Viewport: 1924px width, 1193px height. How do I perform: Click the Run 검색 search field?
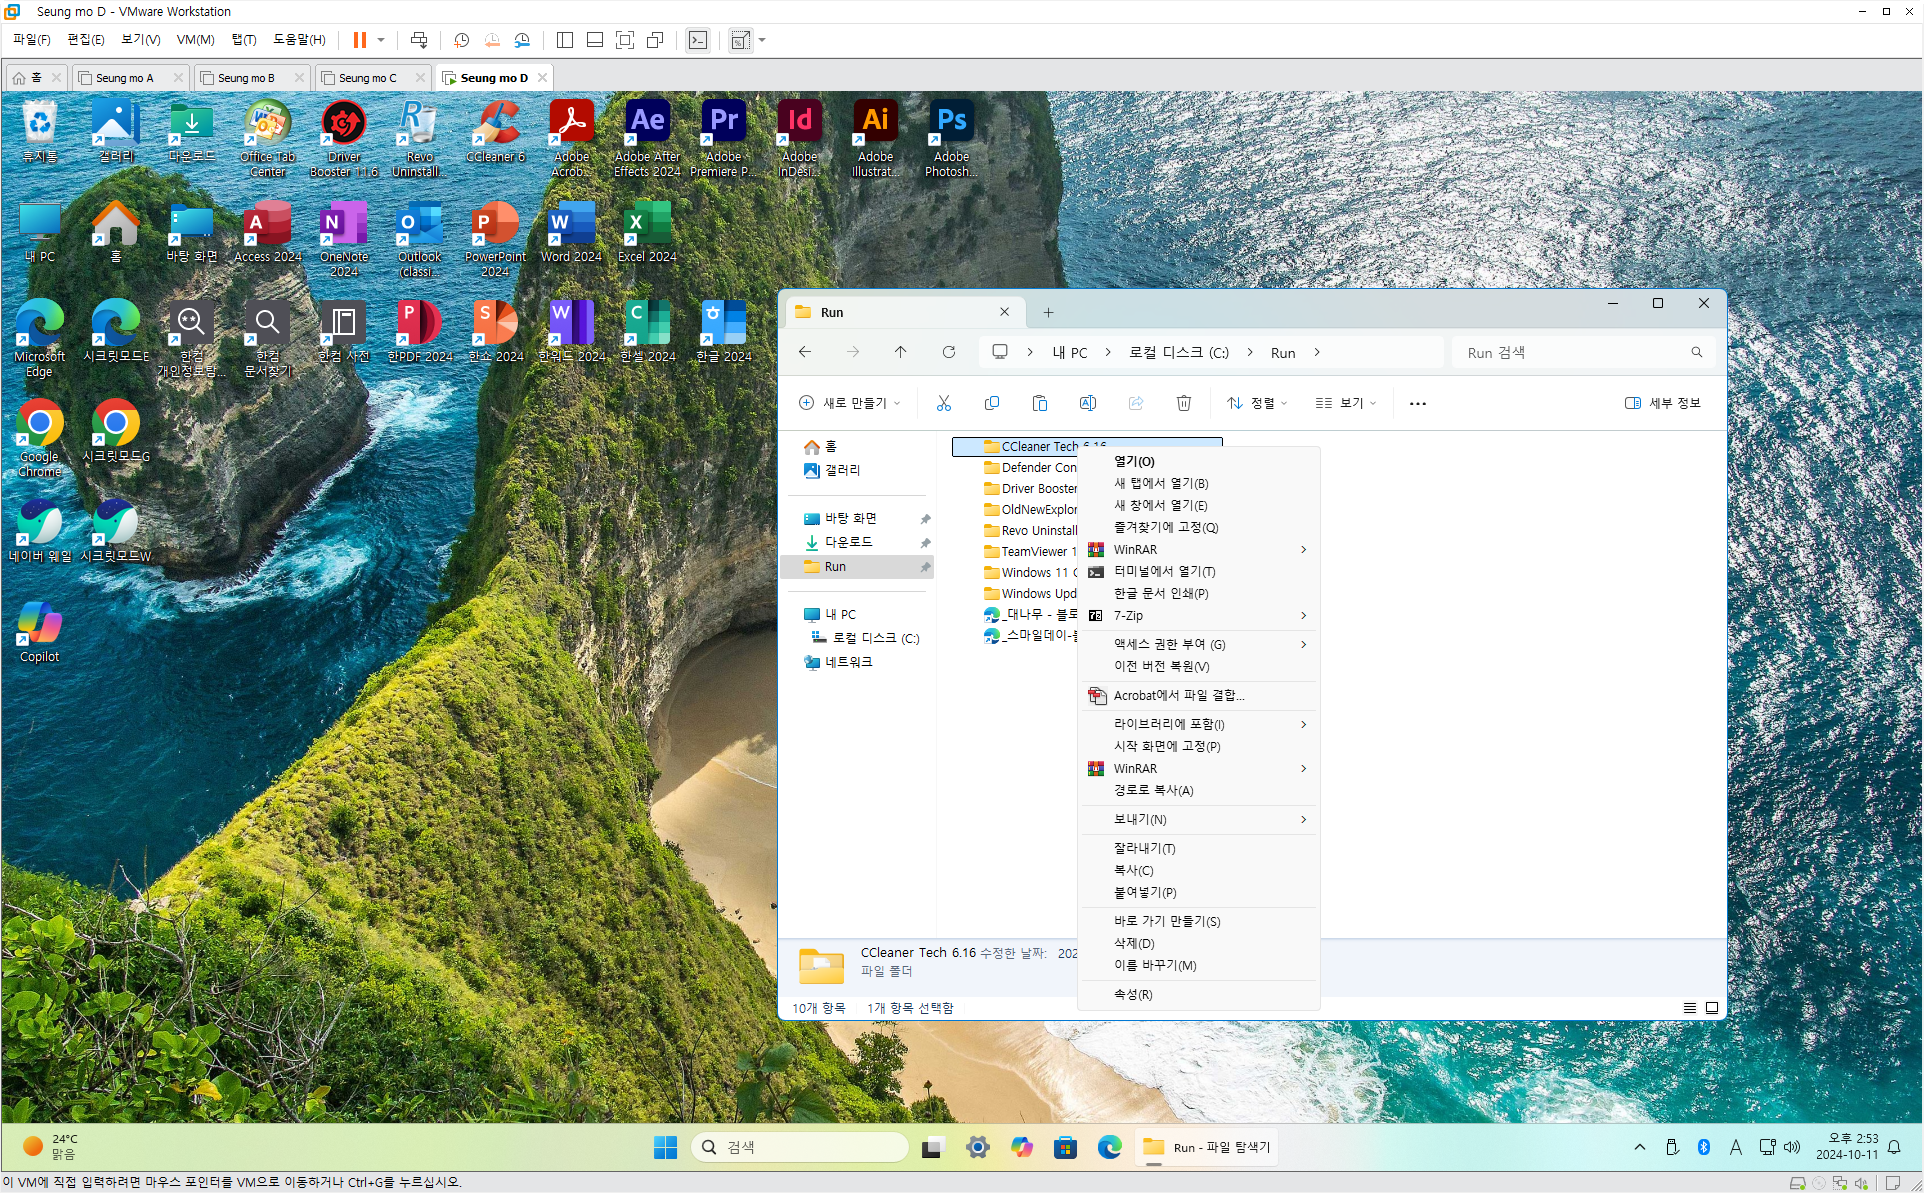(1570, 353)
